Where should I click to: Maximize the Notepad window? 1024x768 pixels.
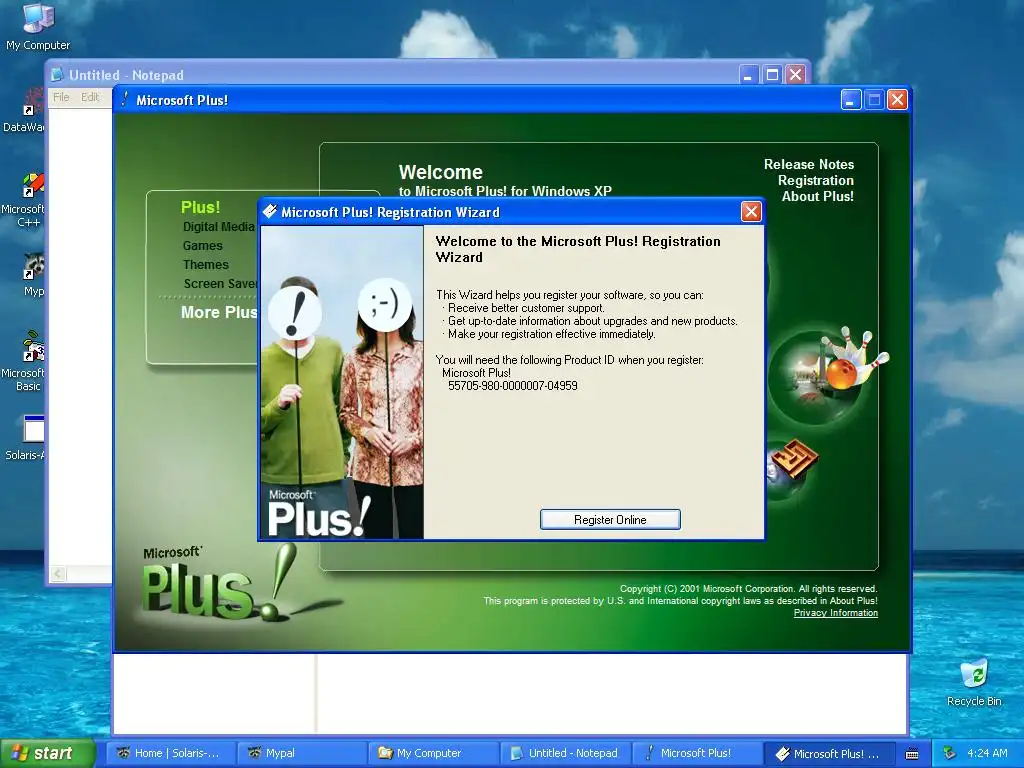click(x=772, y=74)
